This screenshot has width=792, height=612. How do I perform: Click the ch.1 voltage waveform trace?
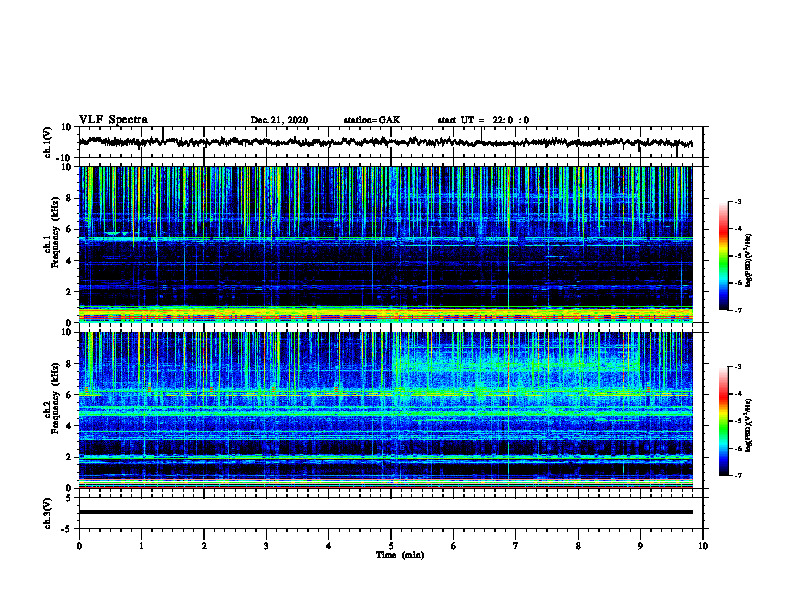tap(386, 142)
